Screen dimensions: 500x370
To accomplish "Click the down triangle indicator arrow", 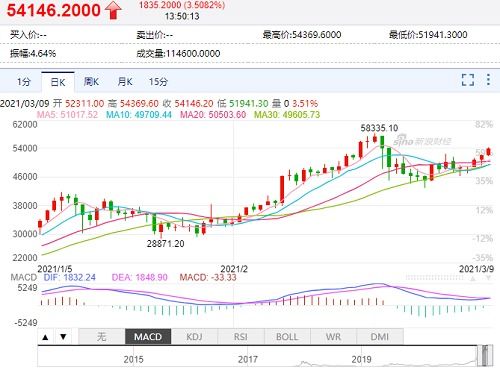I will coord(63,337).
